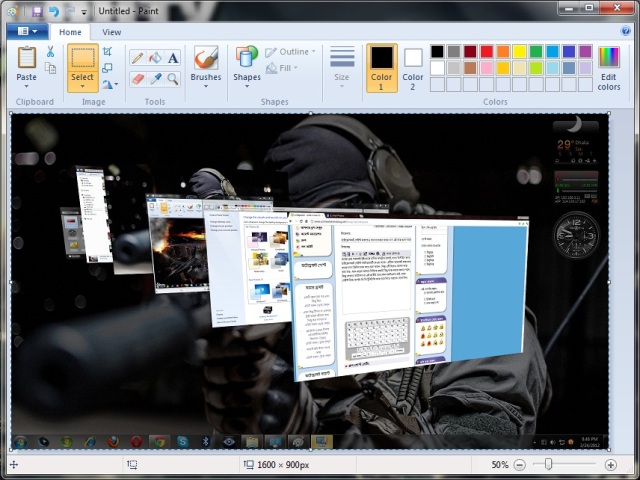The width and height of the screenshot is (640, 480).
Task: Select the Pencil tool
Action: 138,58
